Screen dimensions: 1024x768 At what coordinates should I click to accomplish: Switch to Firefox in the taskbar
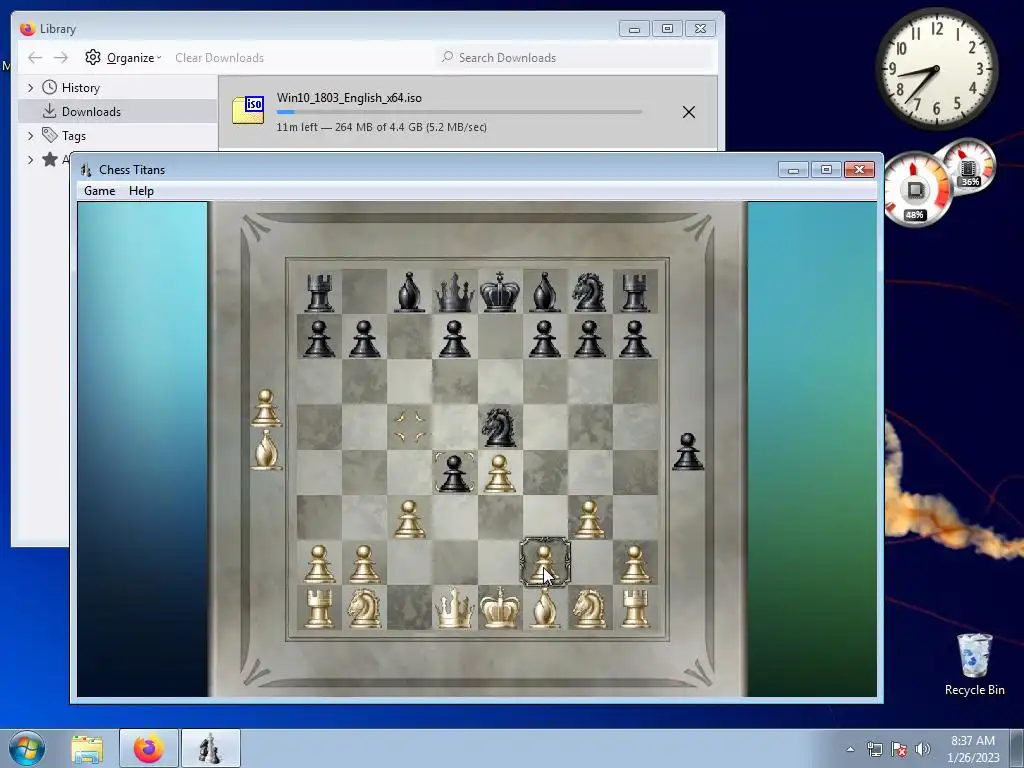tap(149, 748)
